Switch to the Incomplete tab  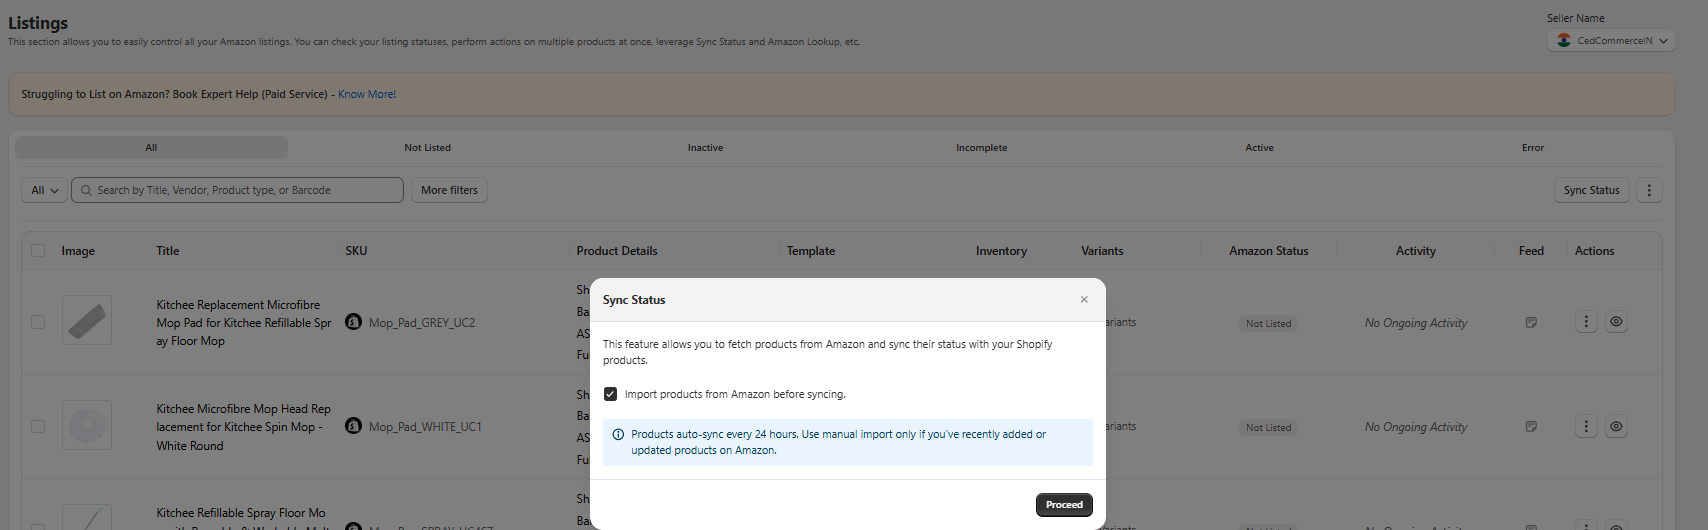click(981, 147)
